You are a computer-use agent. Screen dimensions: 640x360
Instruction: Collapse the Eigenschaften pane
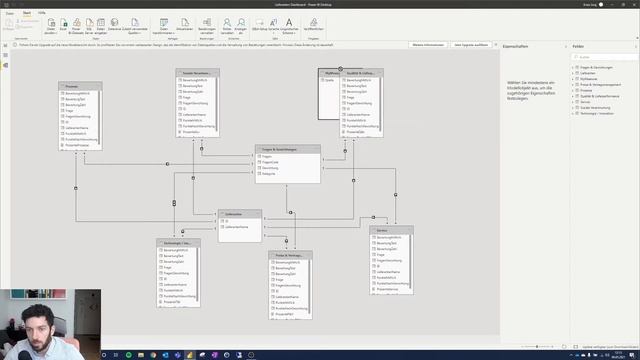click(566, 47)
